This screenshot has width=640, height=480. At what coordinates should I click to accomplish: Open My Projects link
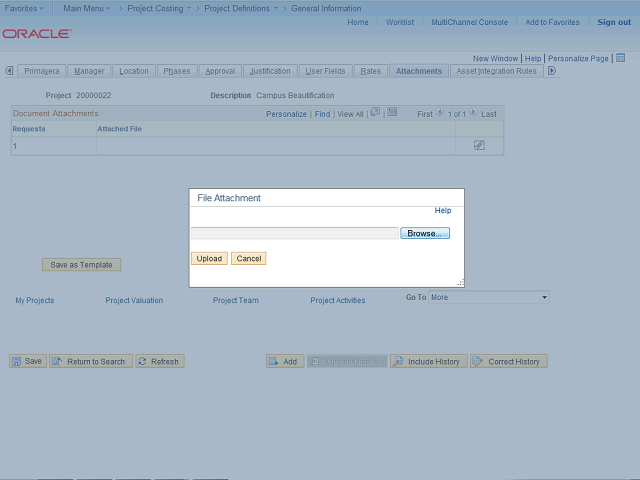[x=35, y=300]
